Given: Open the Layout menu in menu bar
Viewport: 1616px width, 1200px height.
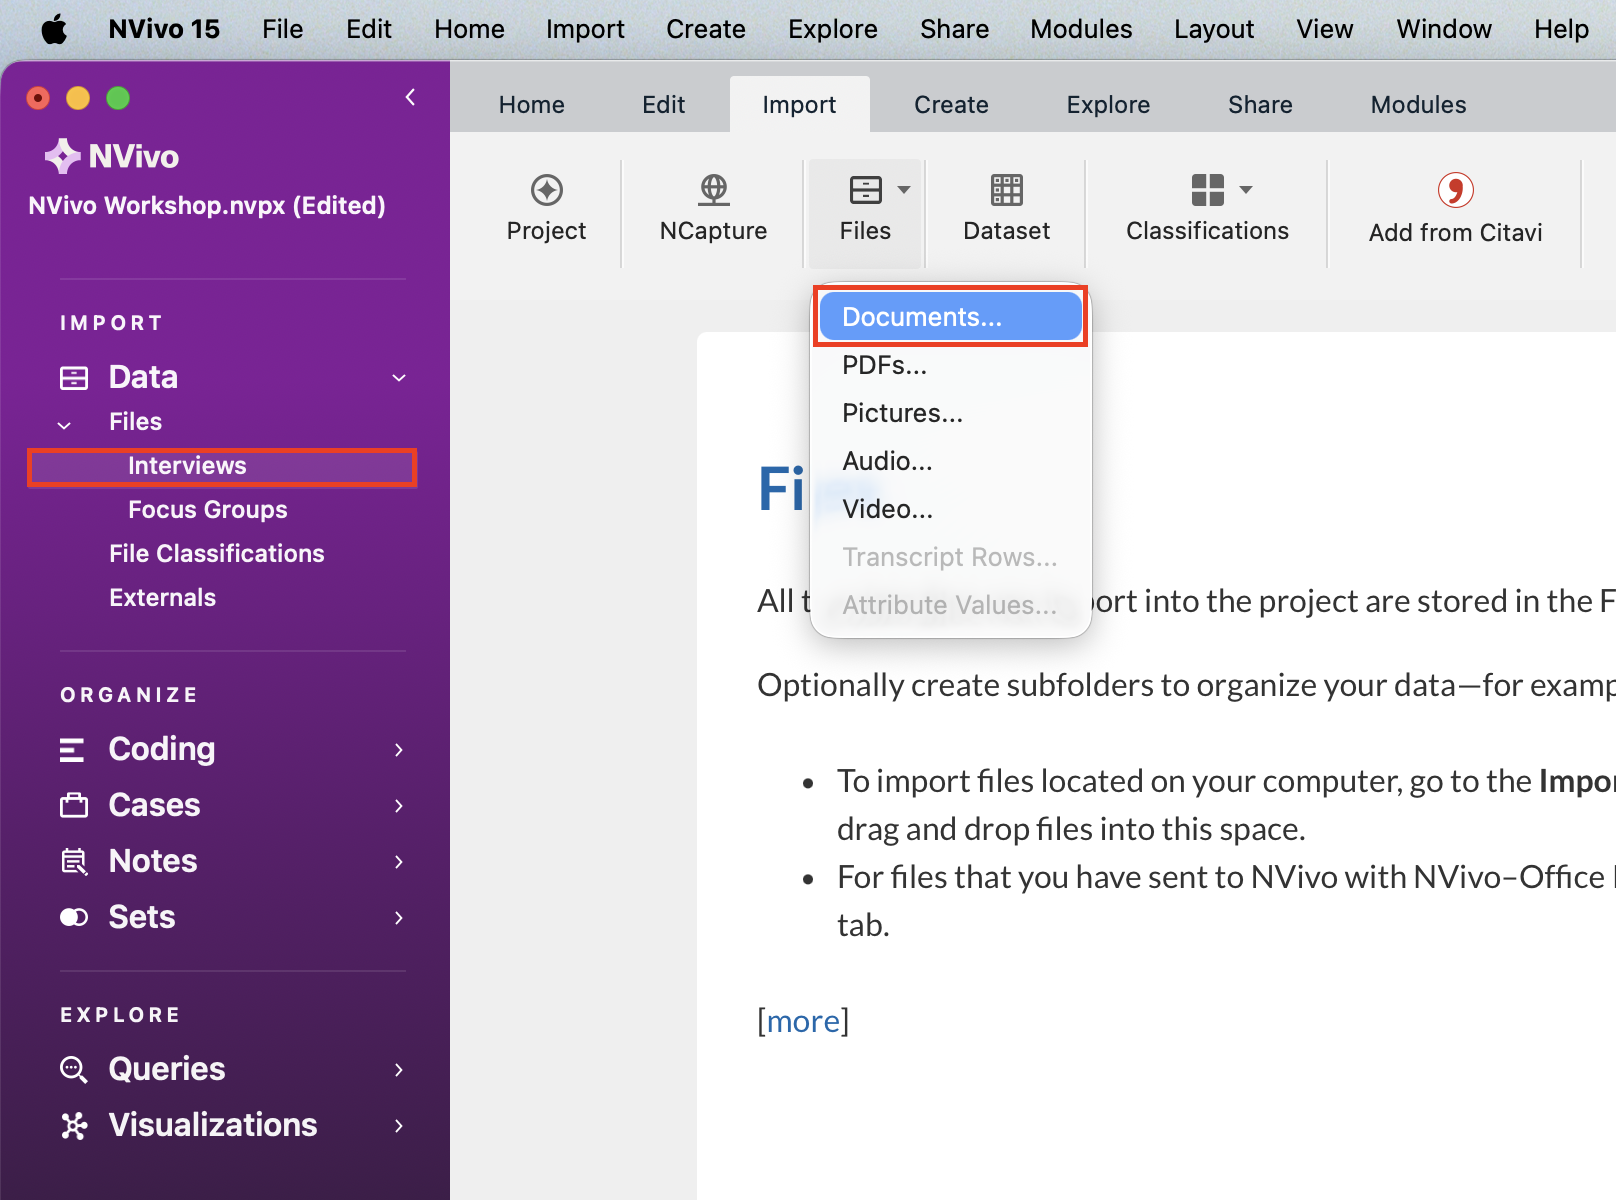Looking at the screenshot, I should pyautogui.click(x=1214, y=29).
